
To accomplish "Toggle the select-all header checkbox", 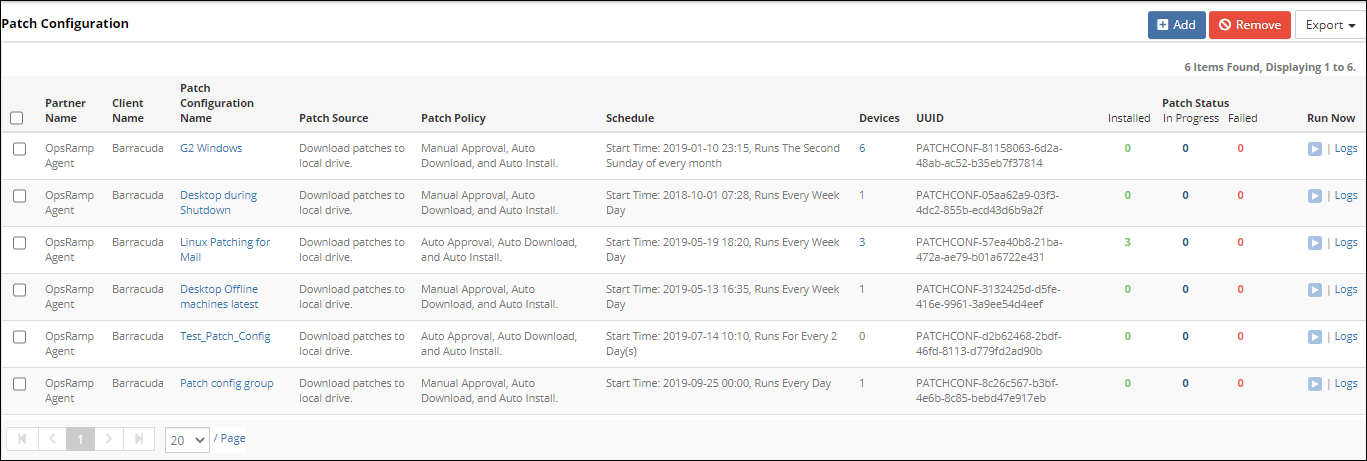I will (x=17, y=118).
